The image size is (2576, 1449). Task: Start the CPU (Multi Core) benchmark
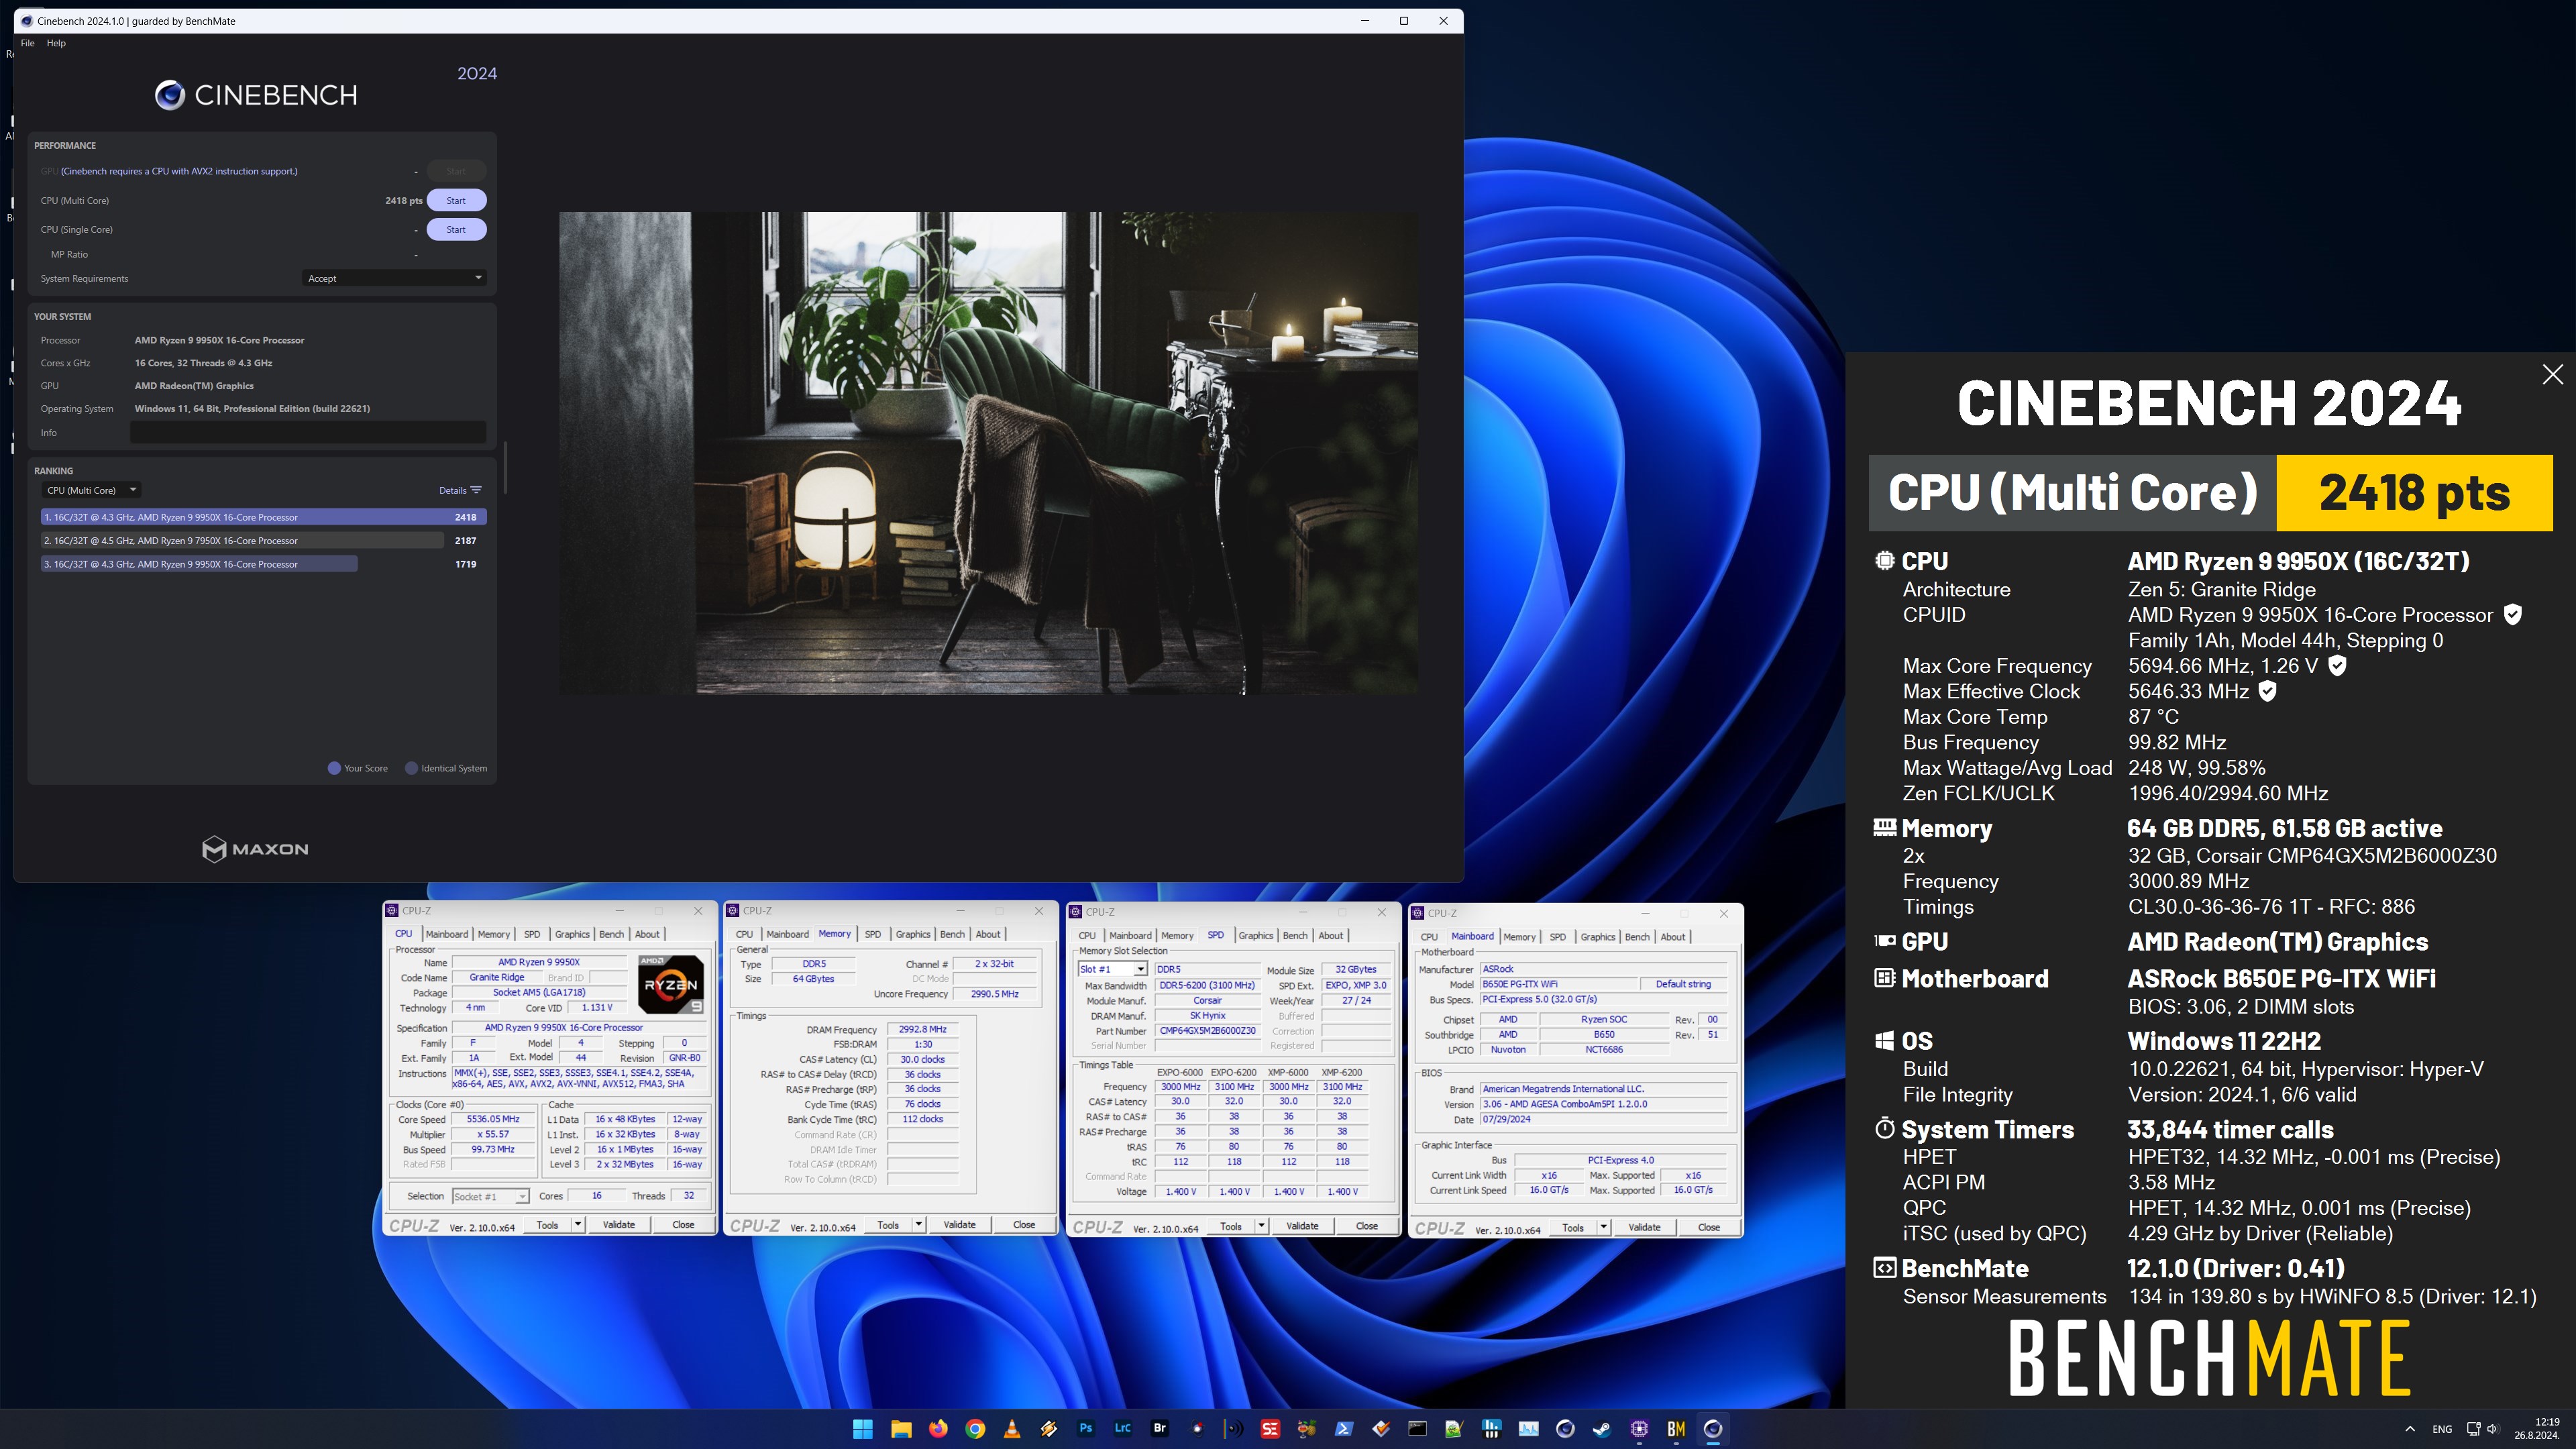pos(456,200)
